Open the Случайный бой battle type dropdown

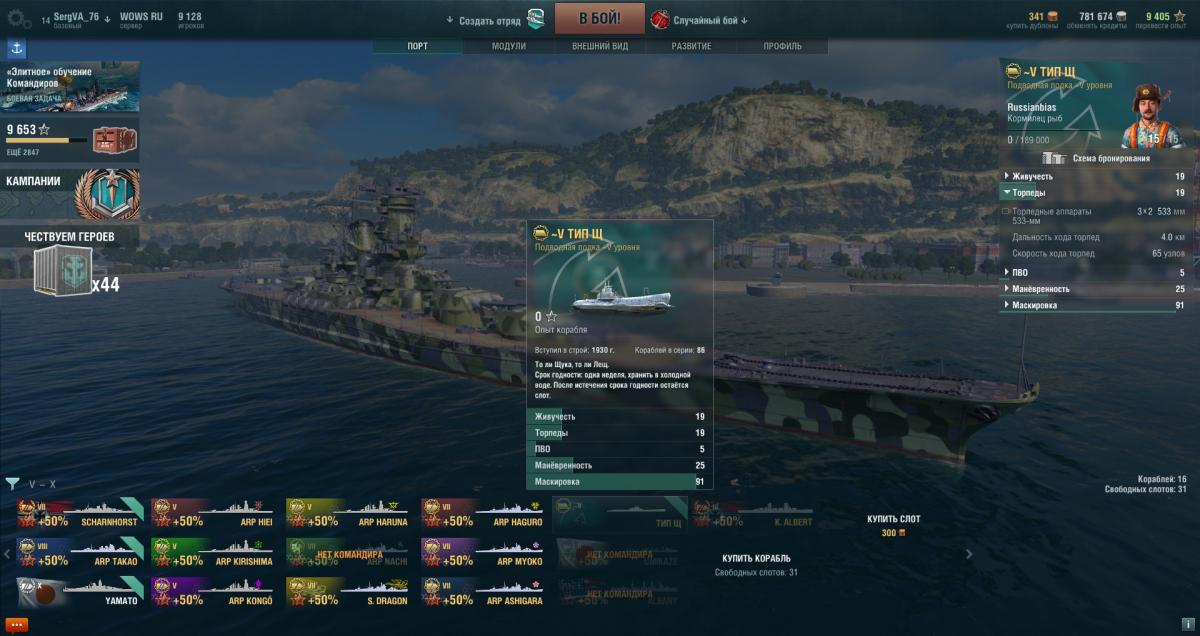700,20
